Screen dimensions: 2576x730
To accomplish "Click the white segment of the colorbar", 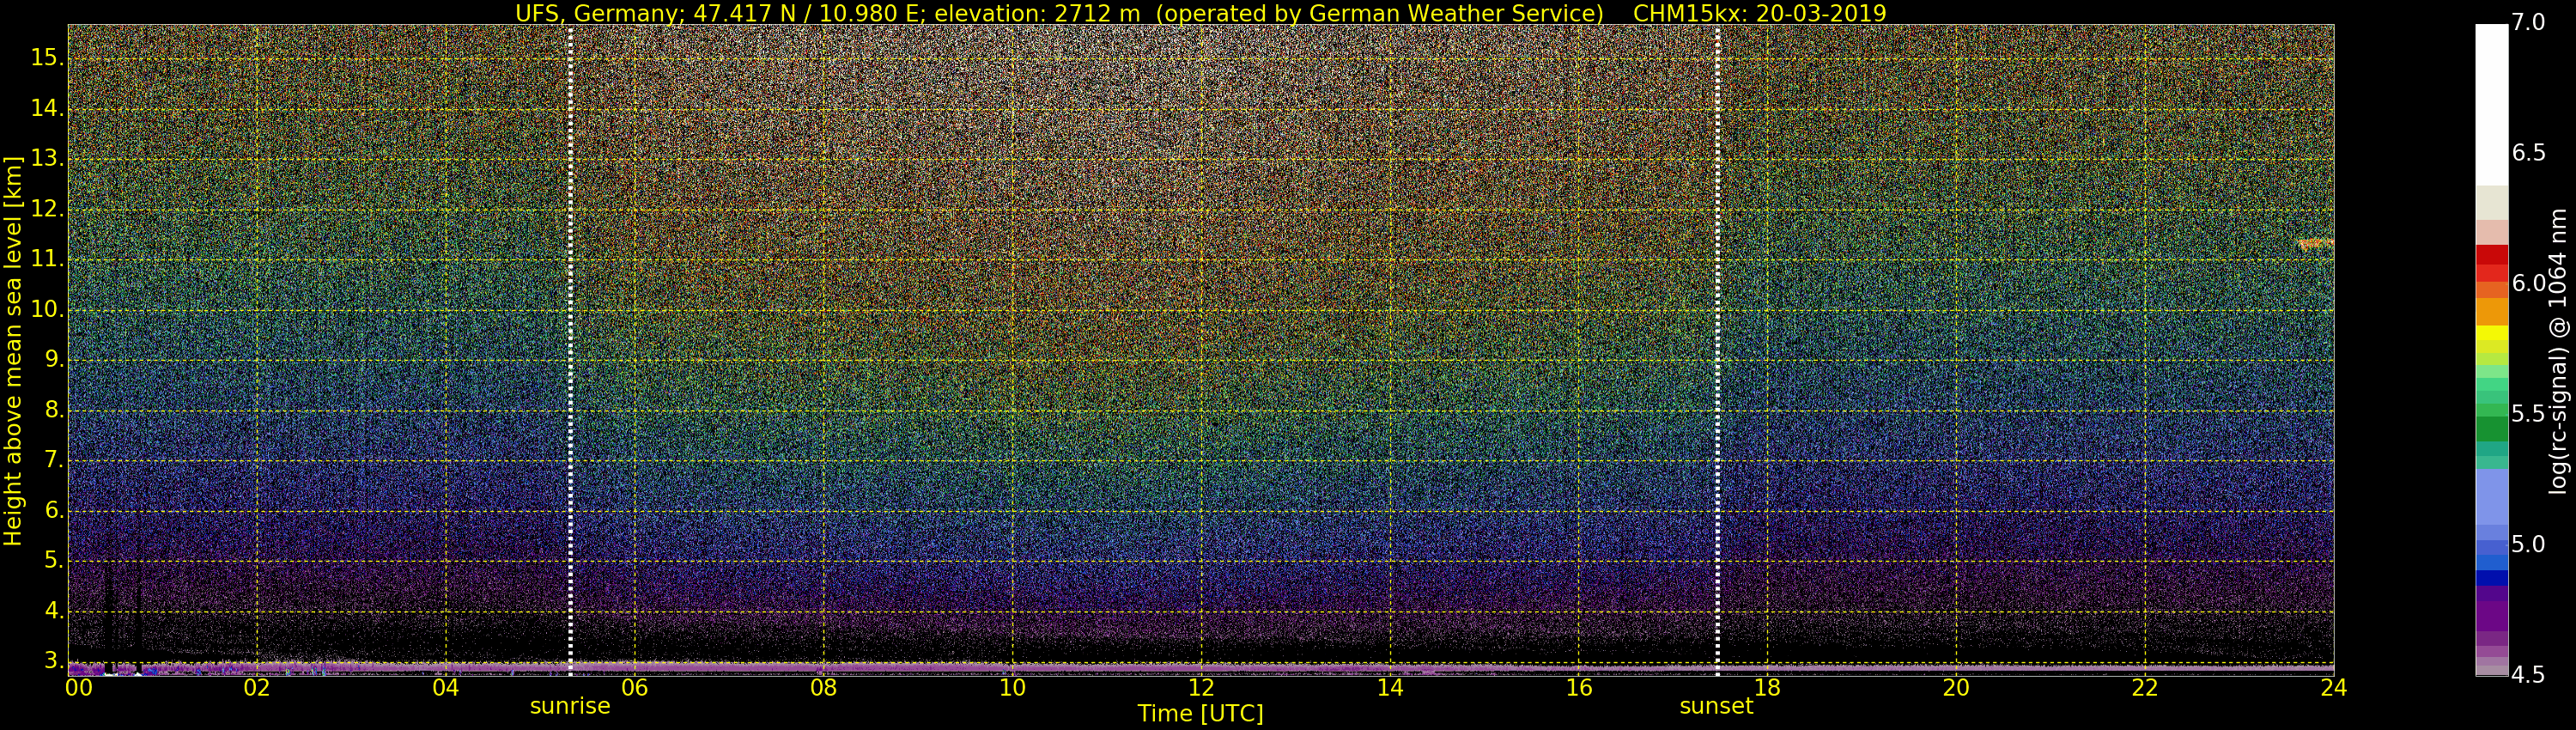I will coord(2492,105).
